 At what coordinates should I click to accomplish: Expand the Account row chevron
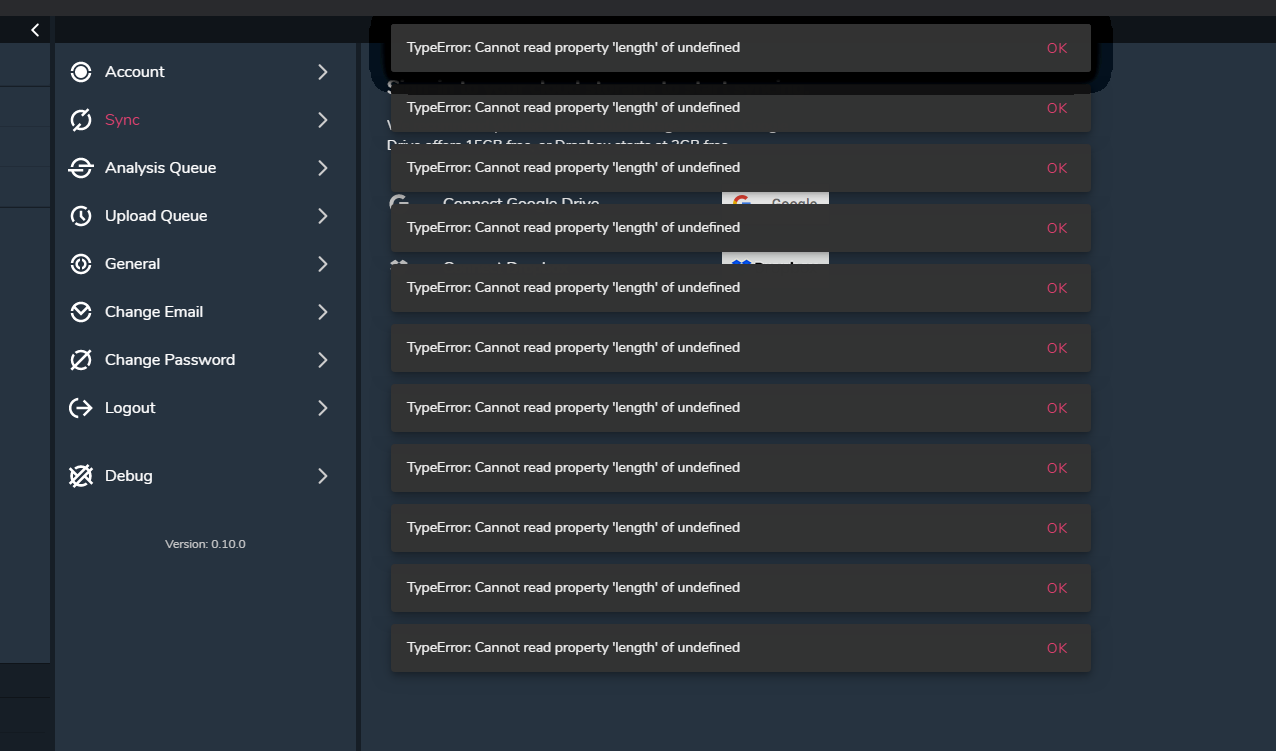pyautogui.click(x=322, y=72)
